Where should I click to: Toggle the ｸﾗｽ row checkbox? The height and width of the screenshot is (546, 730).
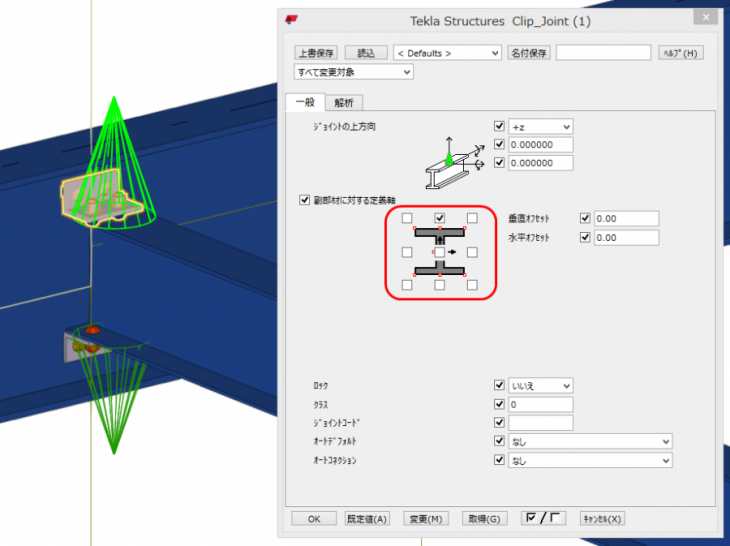[499, 404]
